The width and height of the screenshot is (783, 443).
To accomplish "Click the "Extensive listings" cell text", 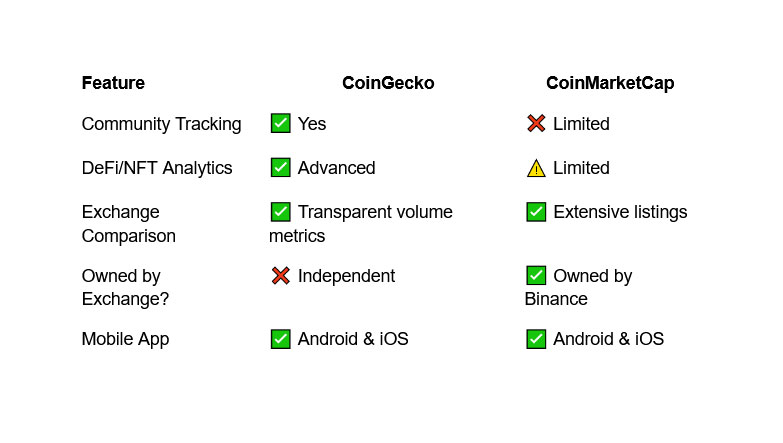I will [x=620, y=212].
